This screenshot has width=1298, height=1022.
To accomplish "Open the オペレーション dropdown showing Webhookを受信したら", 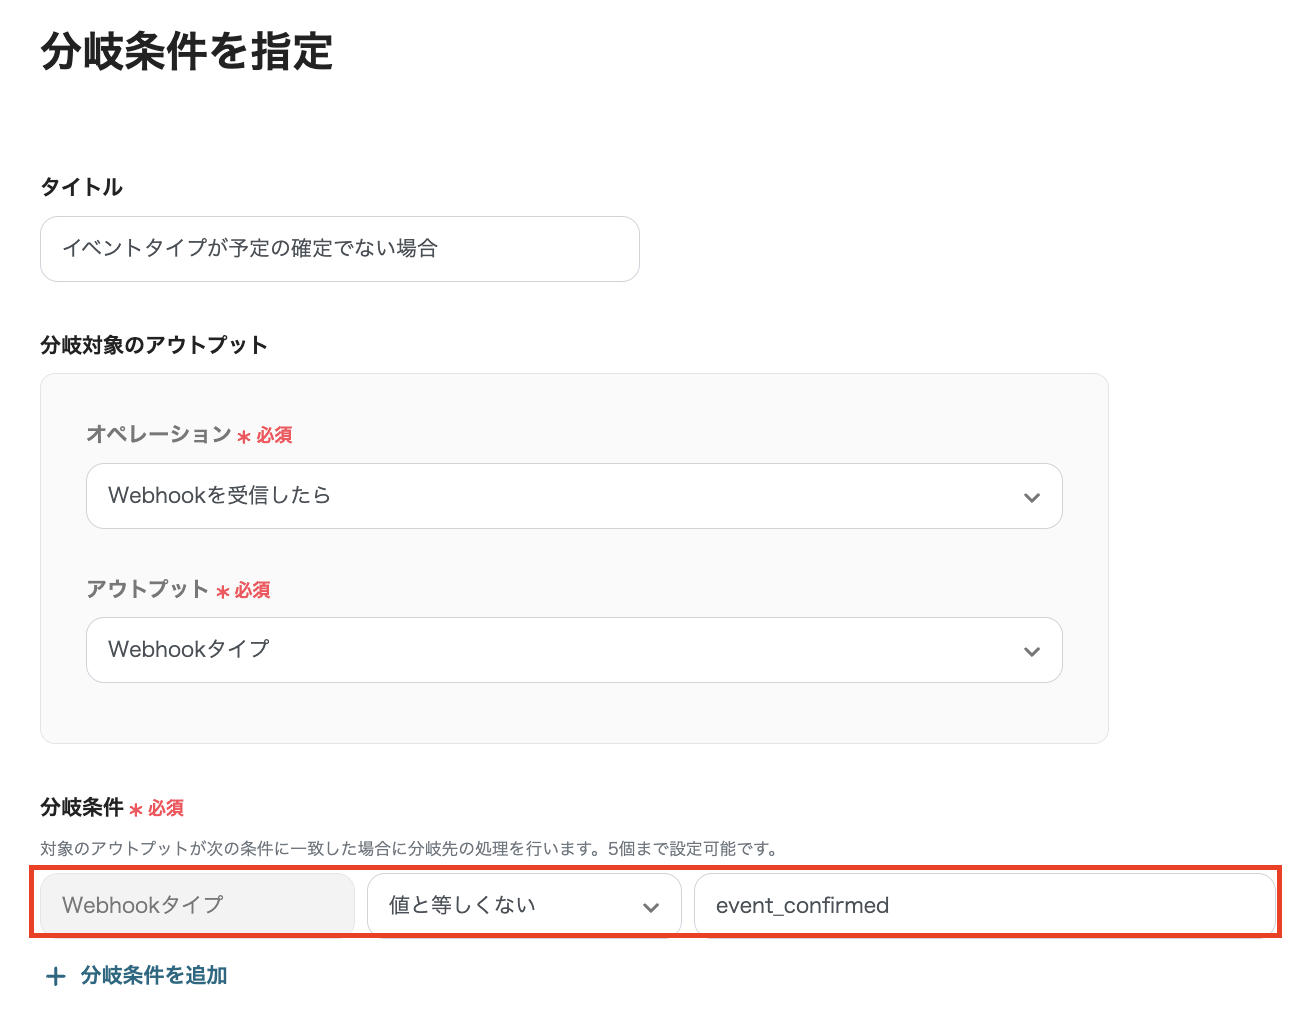I will [574, 496].
